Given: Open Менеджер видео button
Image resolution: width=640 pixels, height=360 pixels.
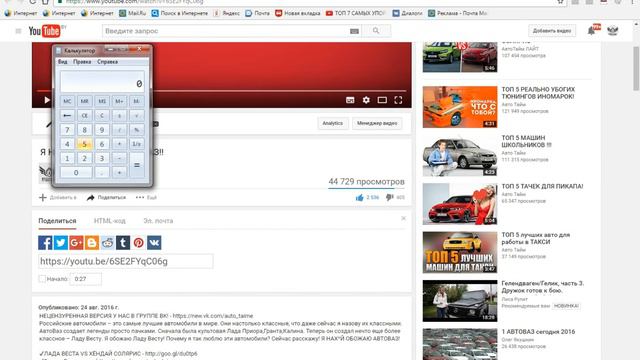Looking at the screenshot, I should click(x=377, y=123).
